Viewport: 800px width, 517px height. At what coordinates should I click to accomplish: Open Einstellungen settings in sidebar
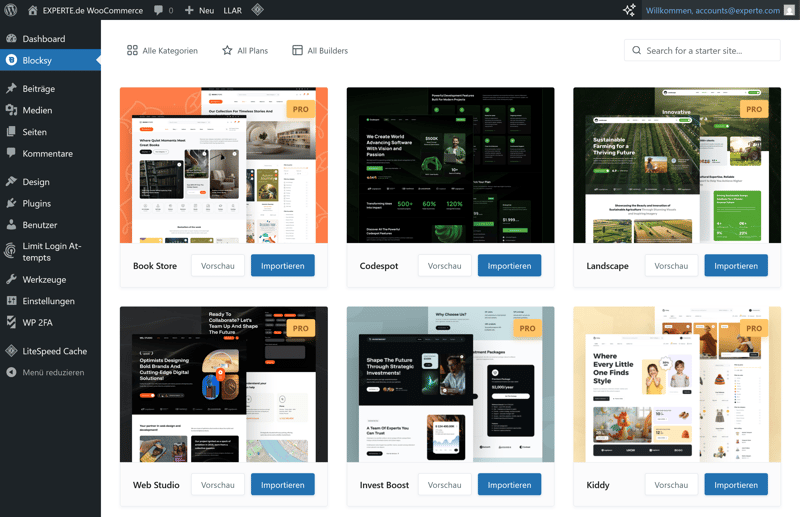(x=48, y=300)
